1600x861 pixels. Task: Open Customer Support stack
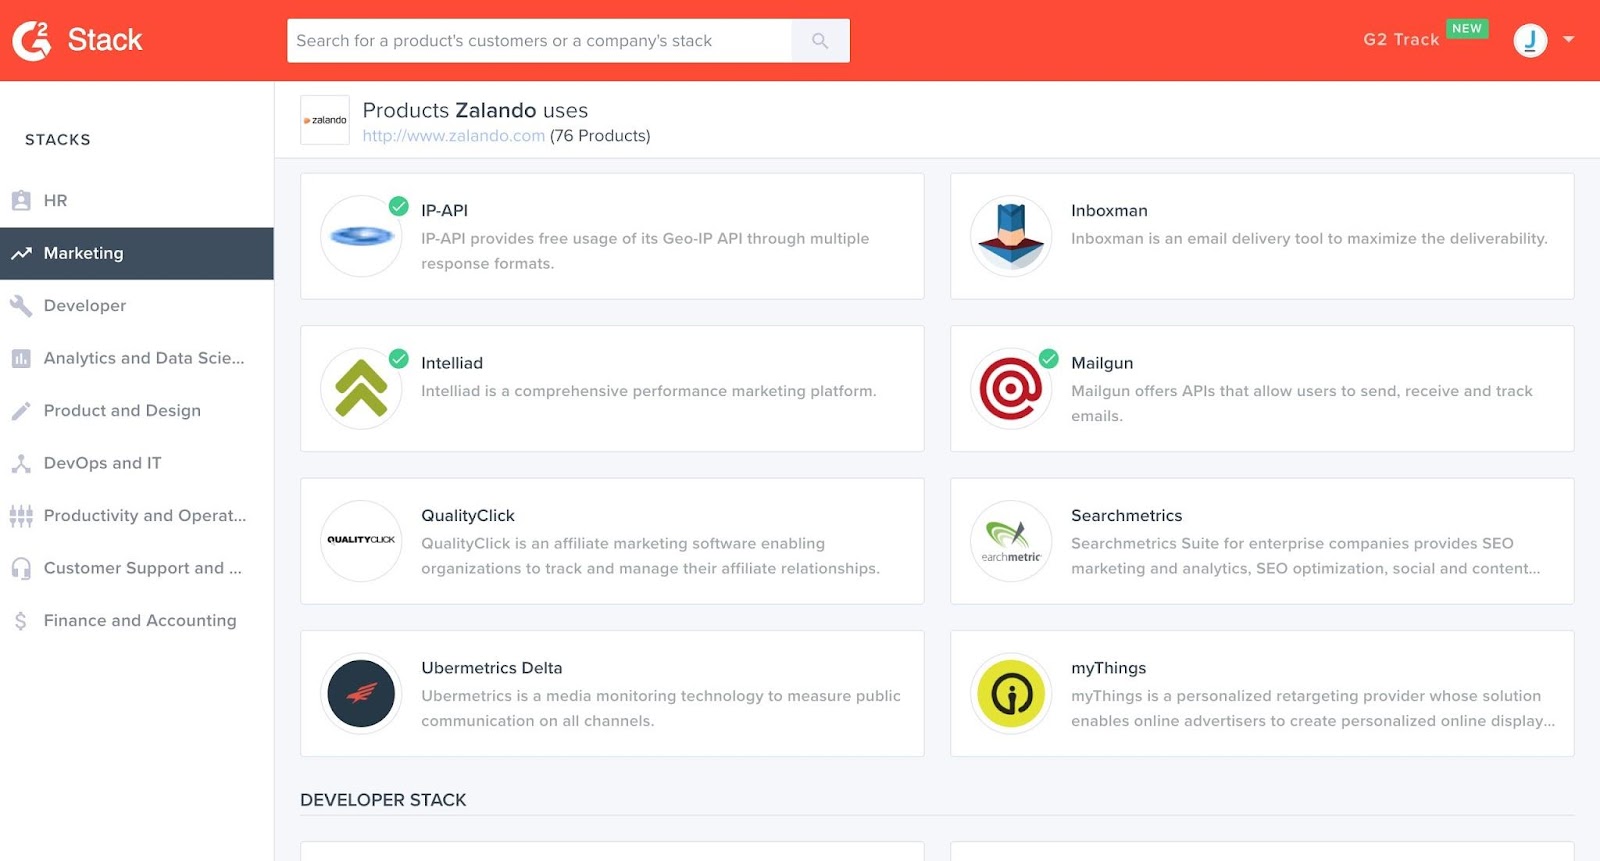click(137, 568)
